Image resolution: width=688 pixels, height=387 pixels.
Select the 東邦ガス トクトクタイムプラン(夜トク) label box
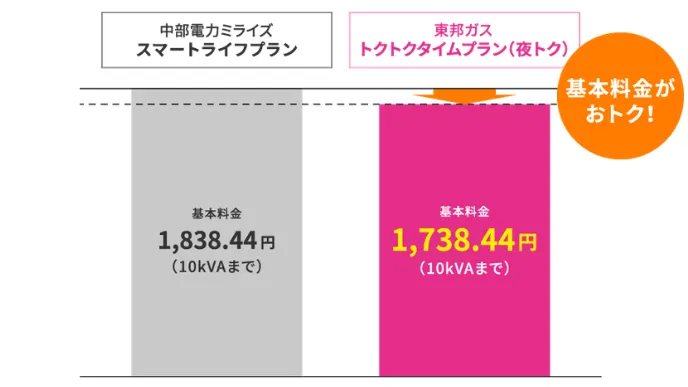pyautogui.click(x=464, y=40)
